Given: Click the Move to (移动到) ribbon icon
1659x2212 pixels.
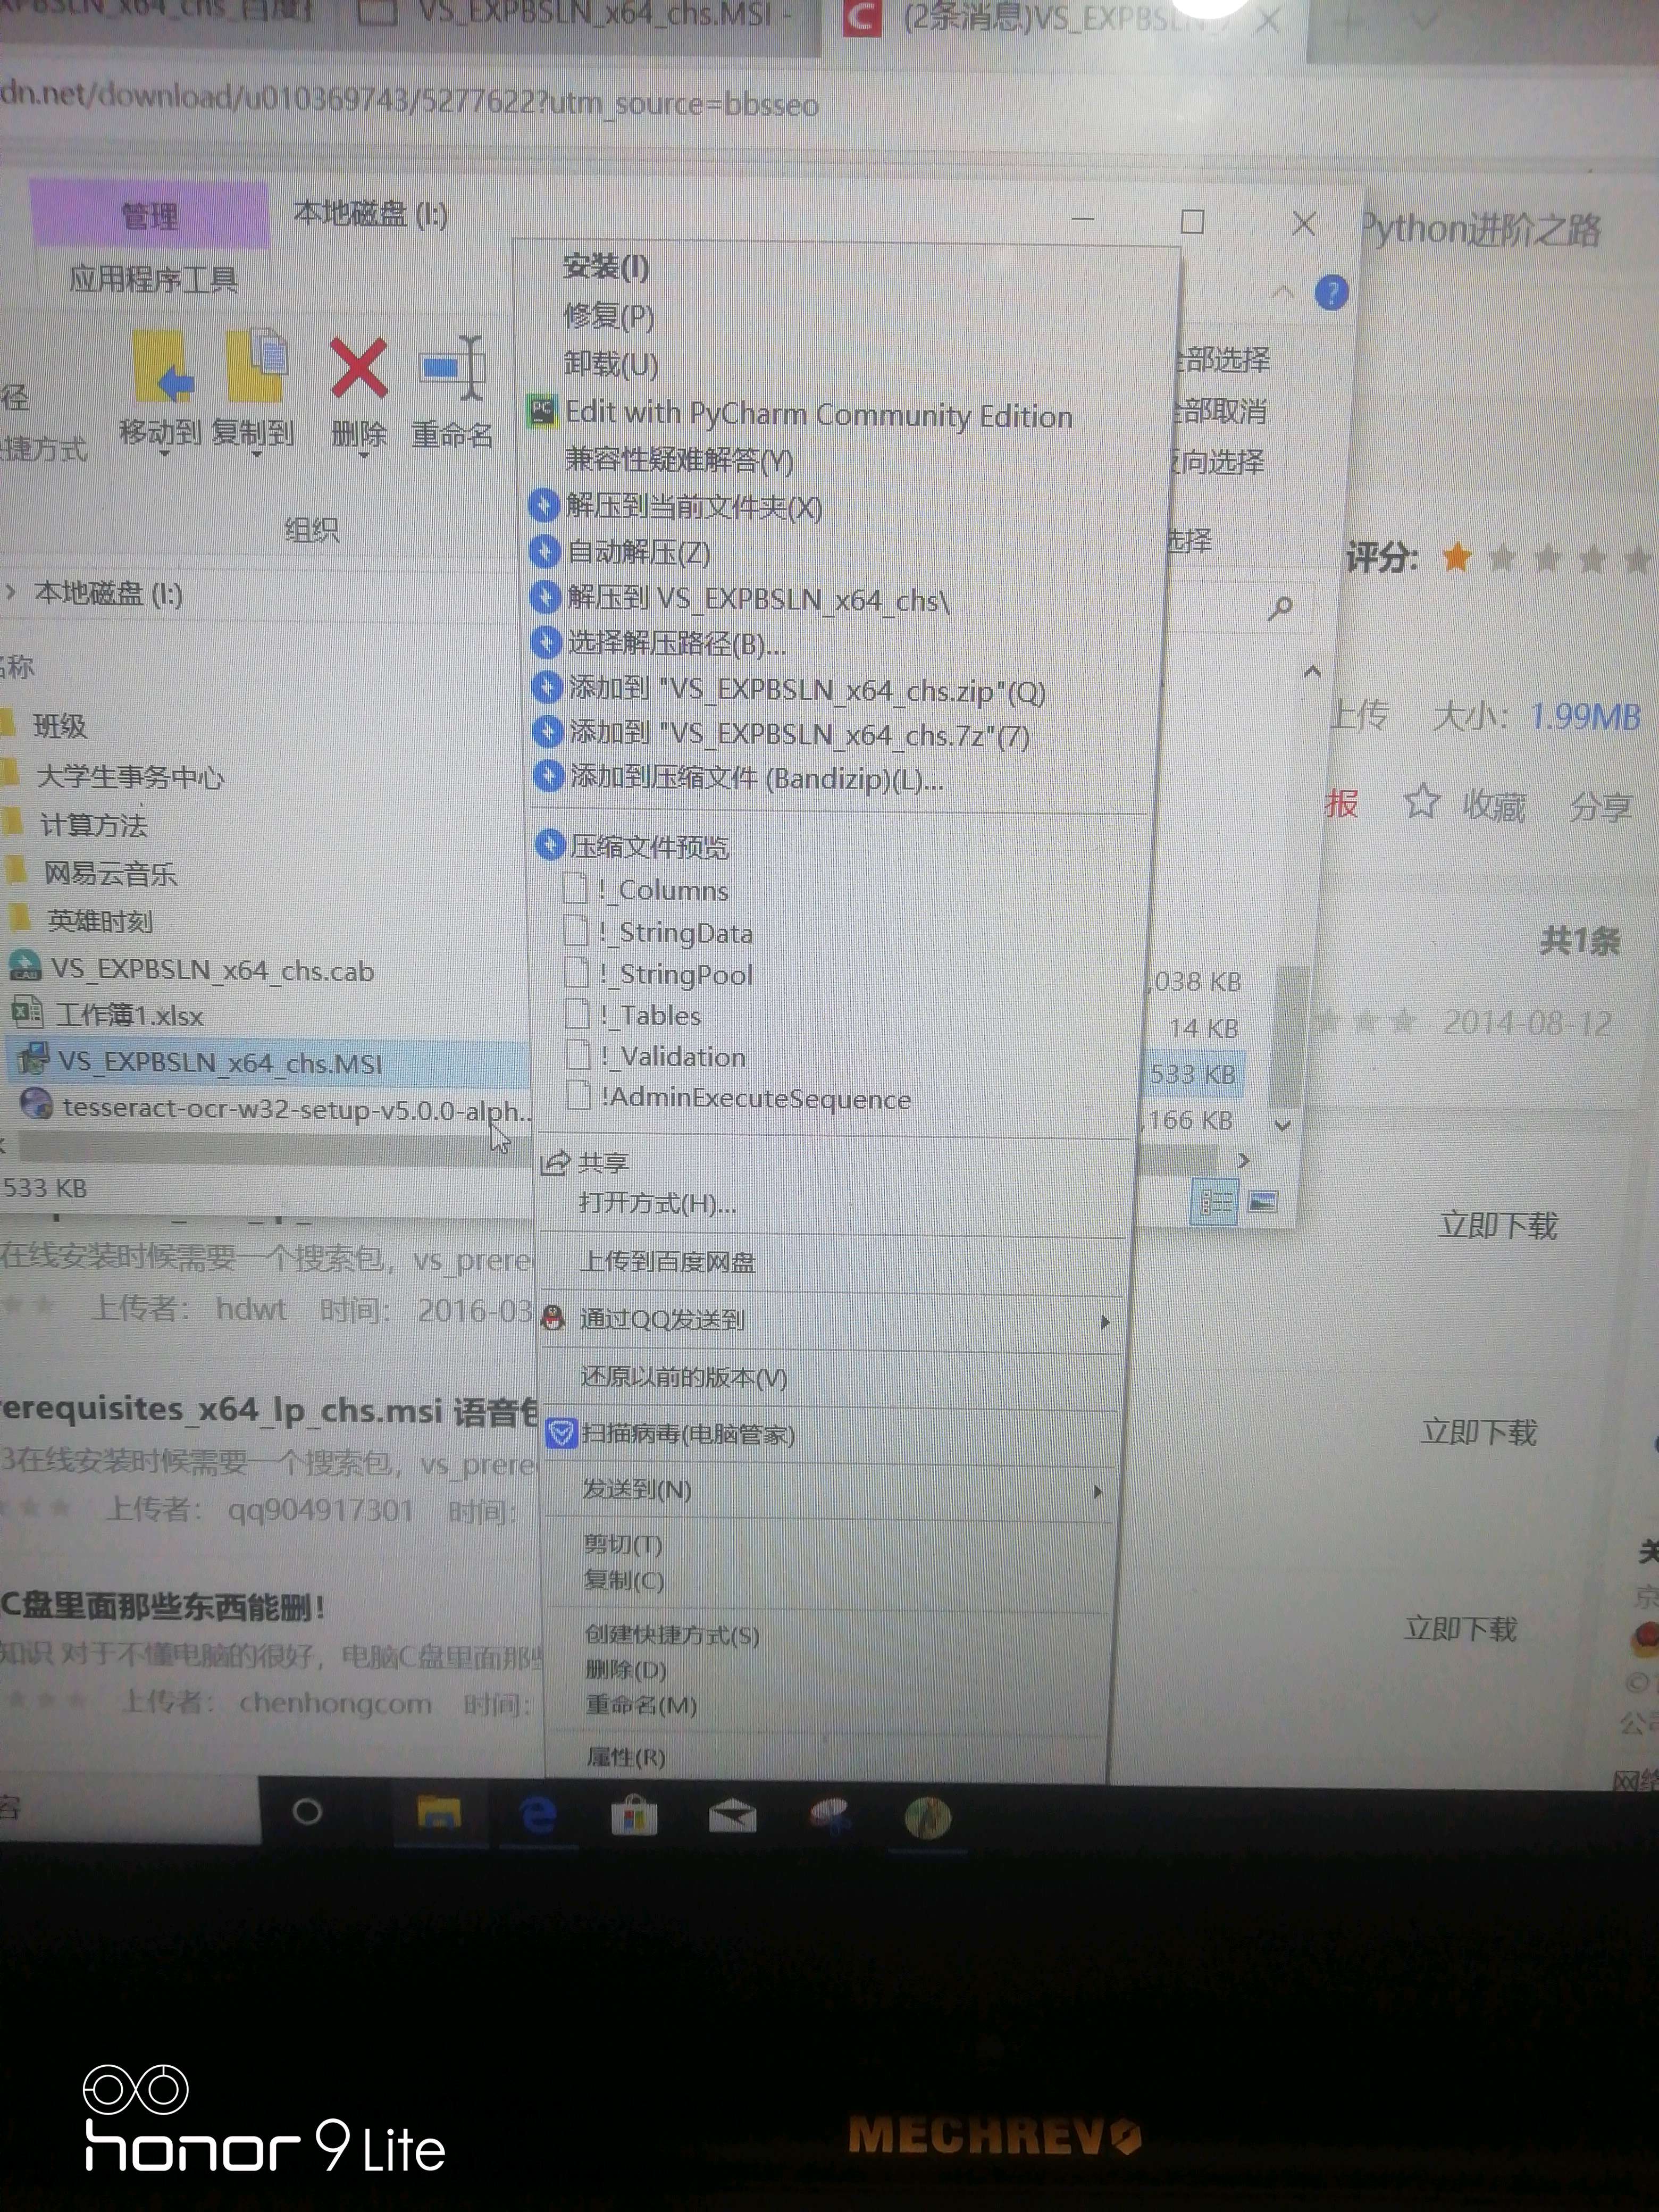Looking at the screenshot, I should 164,368.
